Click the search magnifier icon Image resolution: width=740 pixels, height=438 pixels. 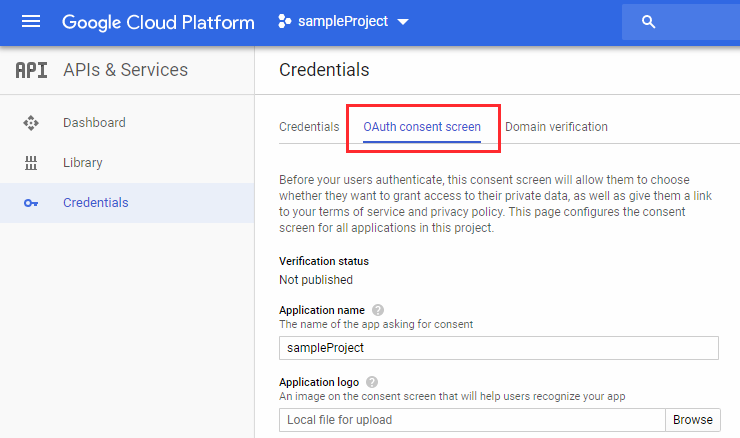648,22
